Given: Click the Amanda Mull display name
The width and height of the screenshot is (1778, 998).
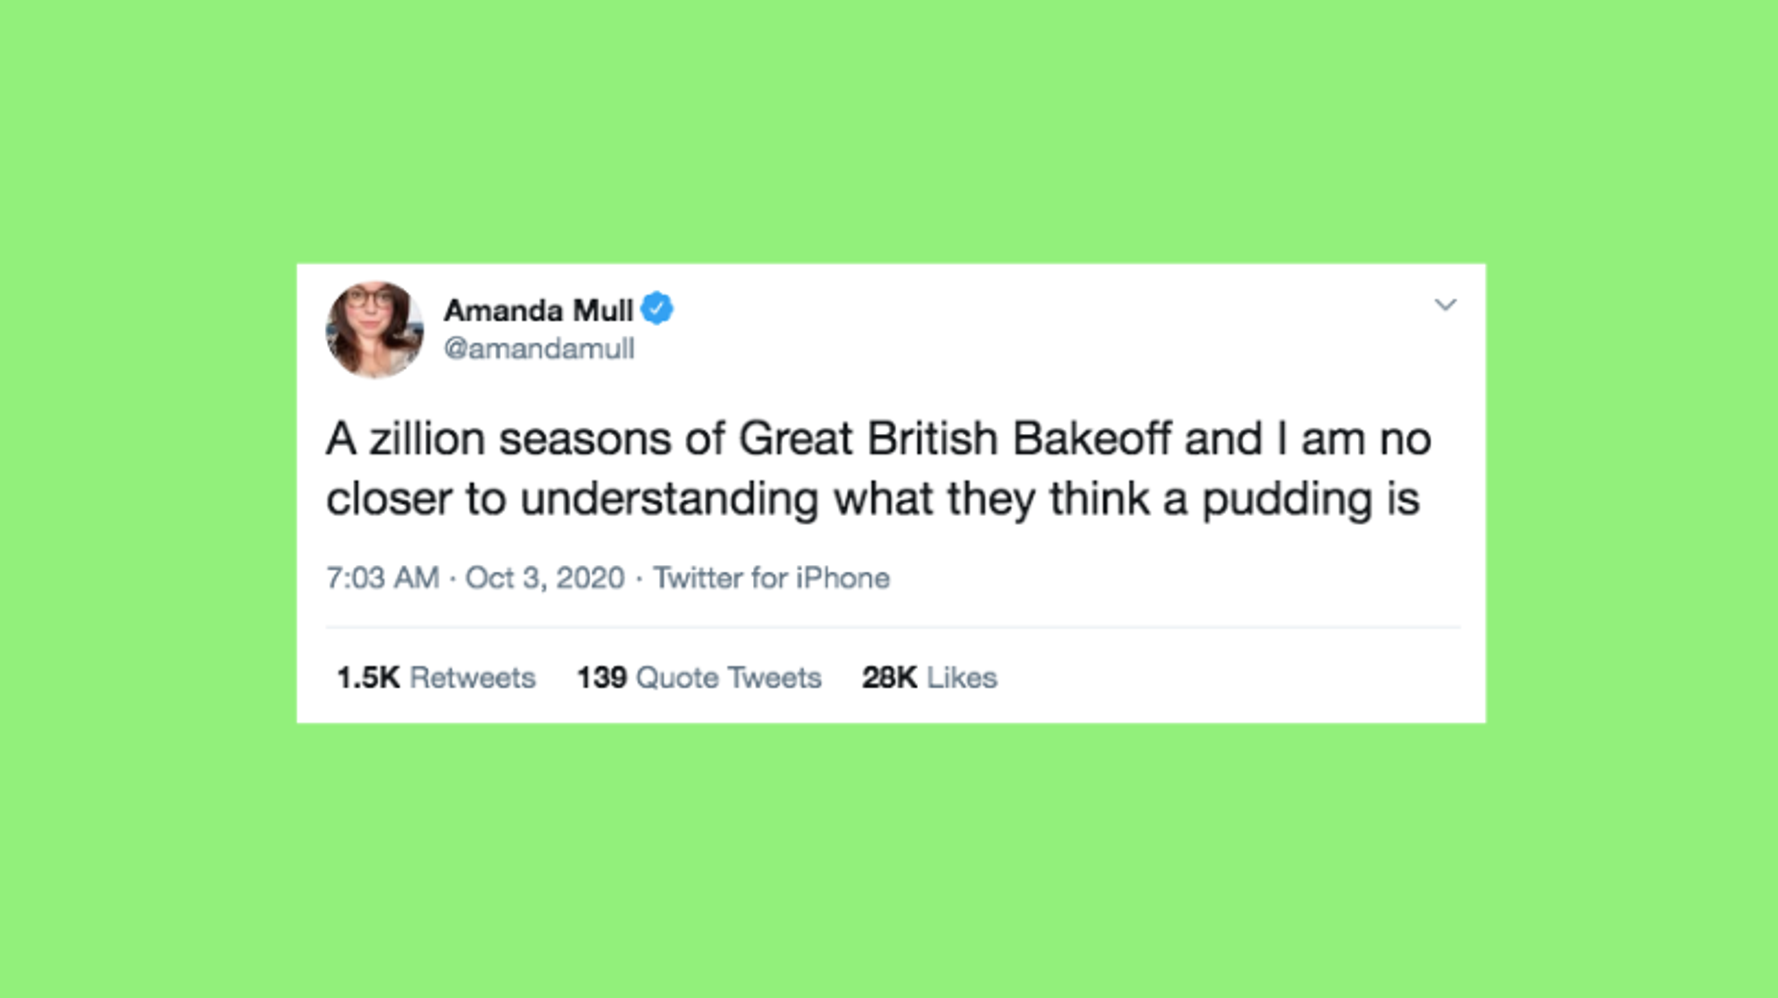Looking at the screenshot, I should click(538, 311).
